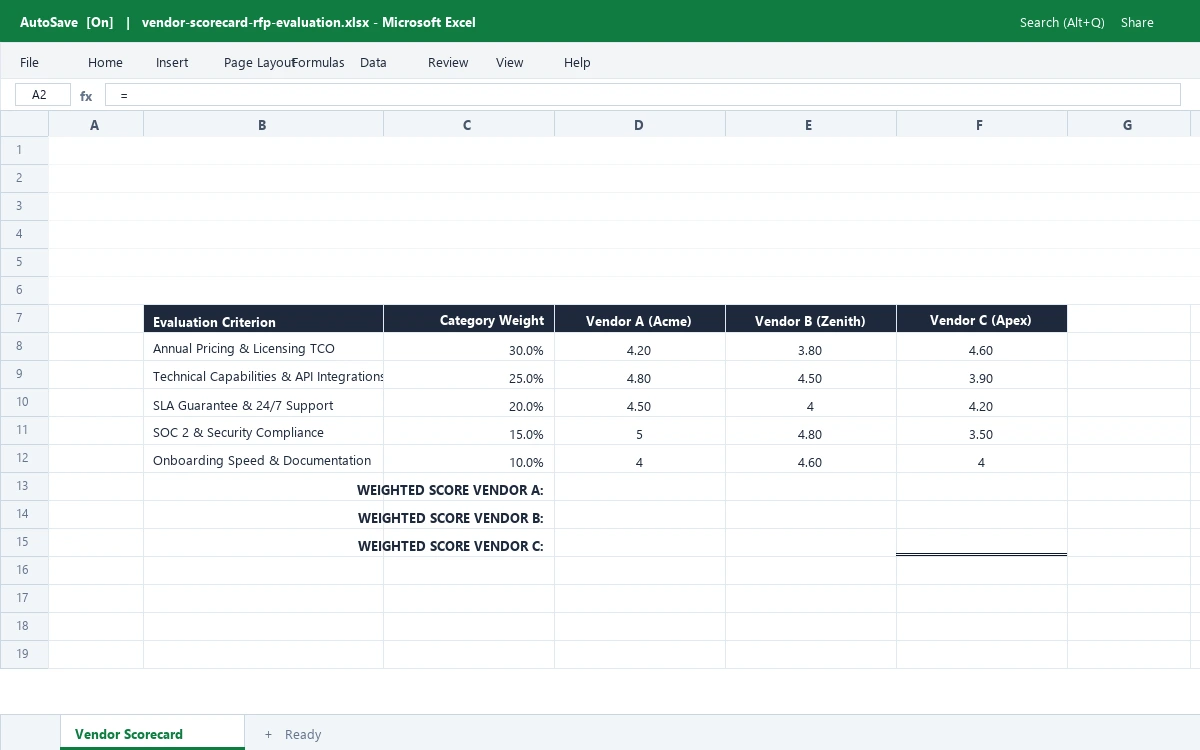Click the Category Weight header cell

469,319
